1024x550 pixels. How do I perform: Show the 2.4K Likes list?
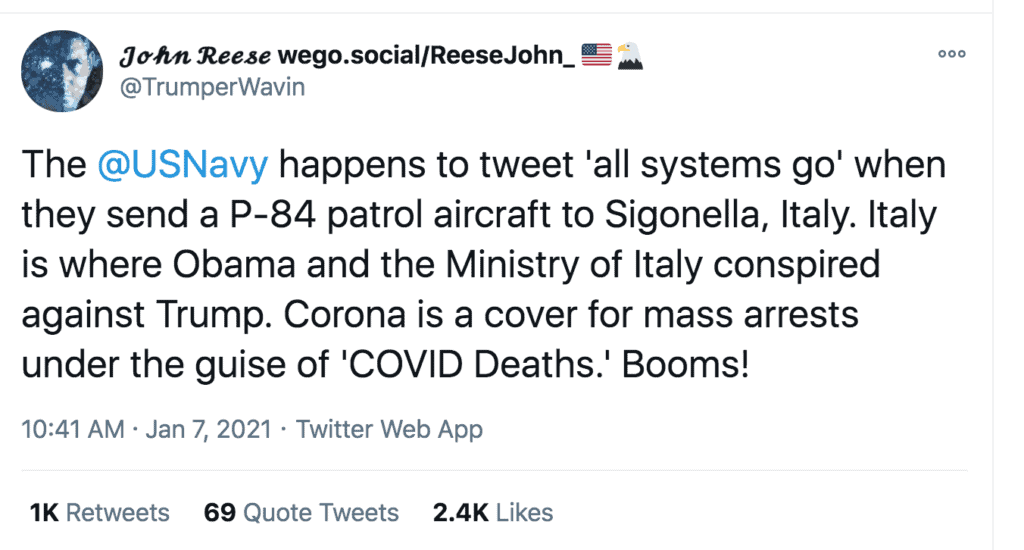tap(492, 513)
